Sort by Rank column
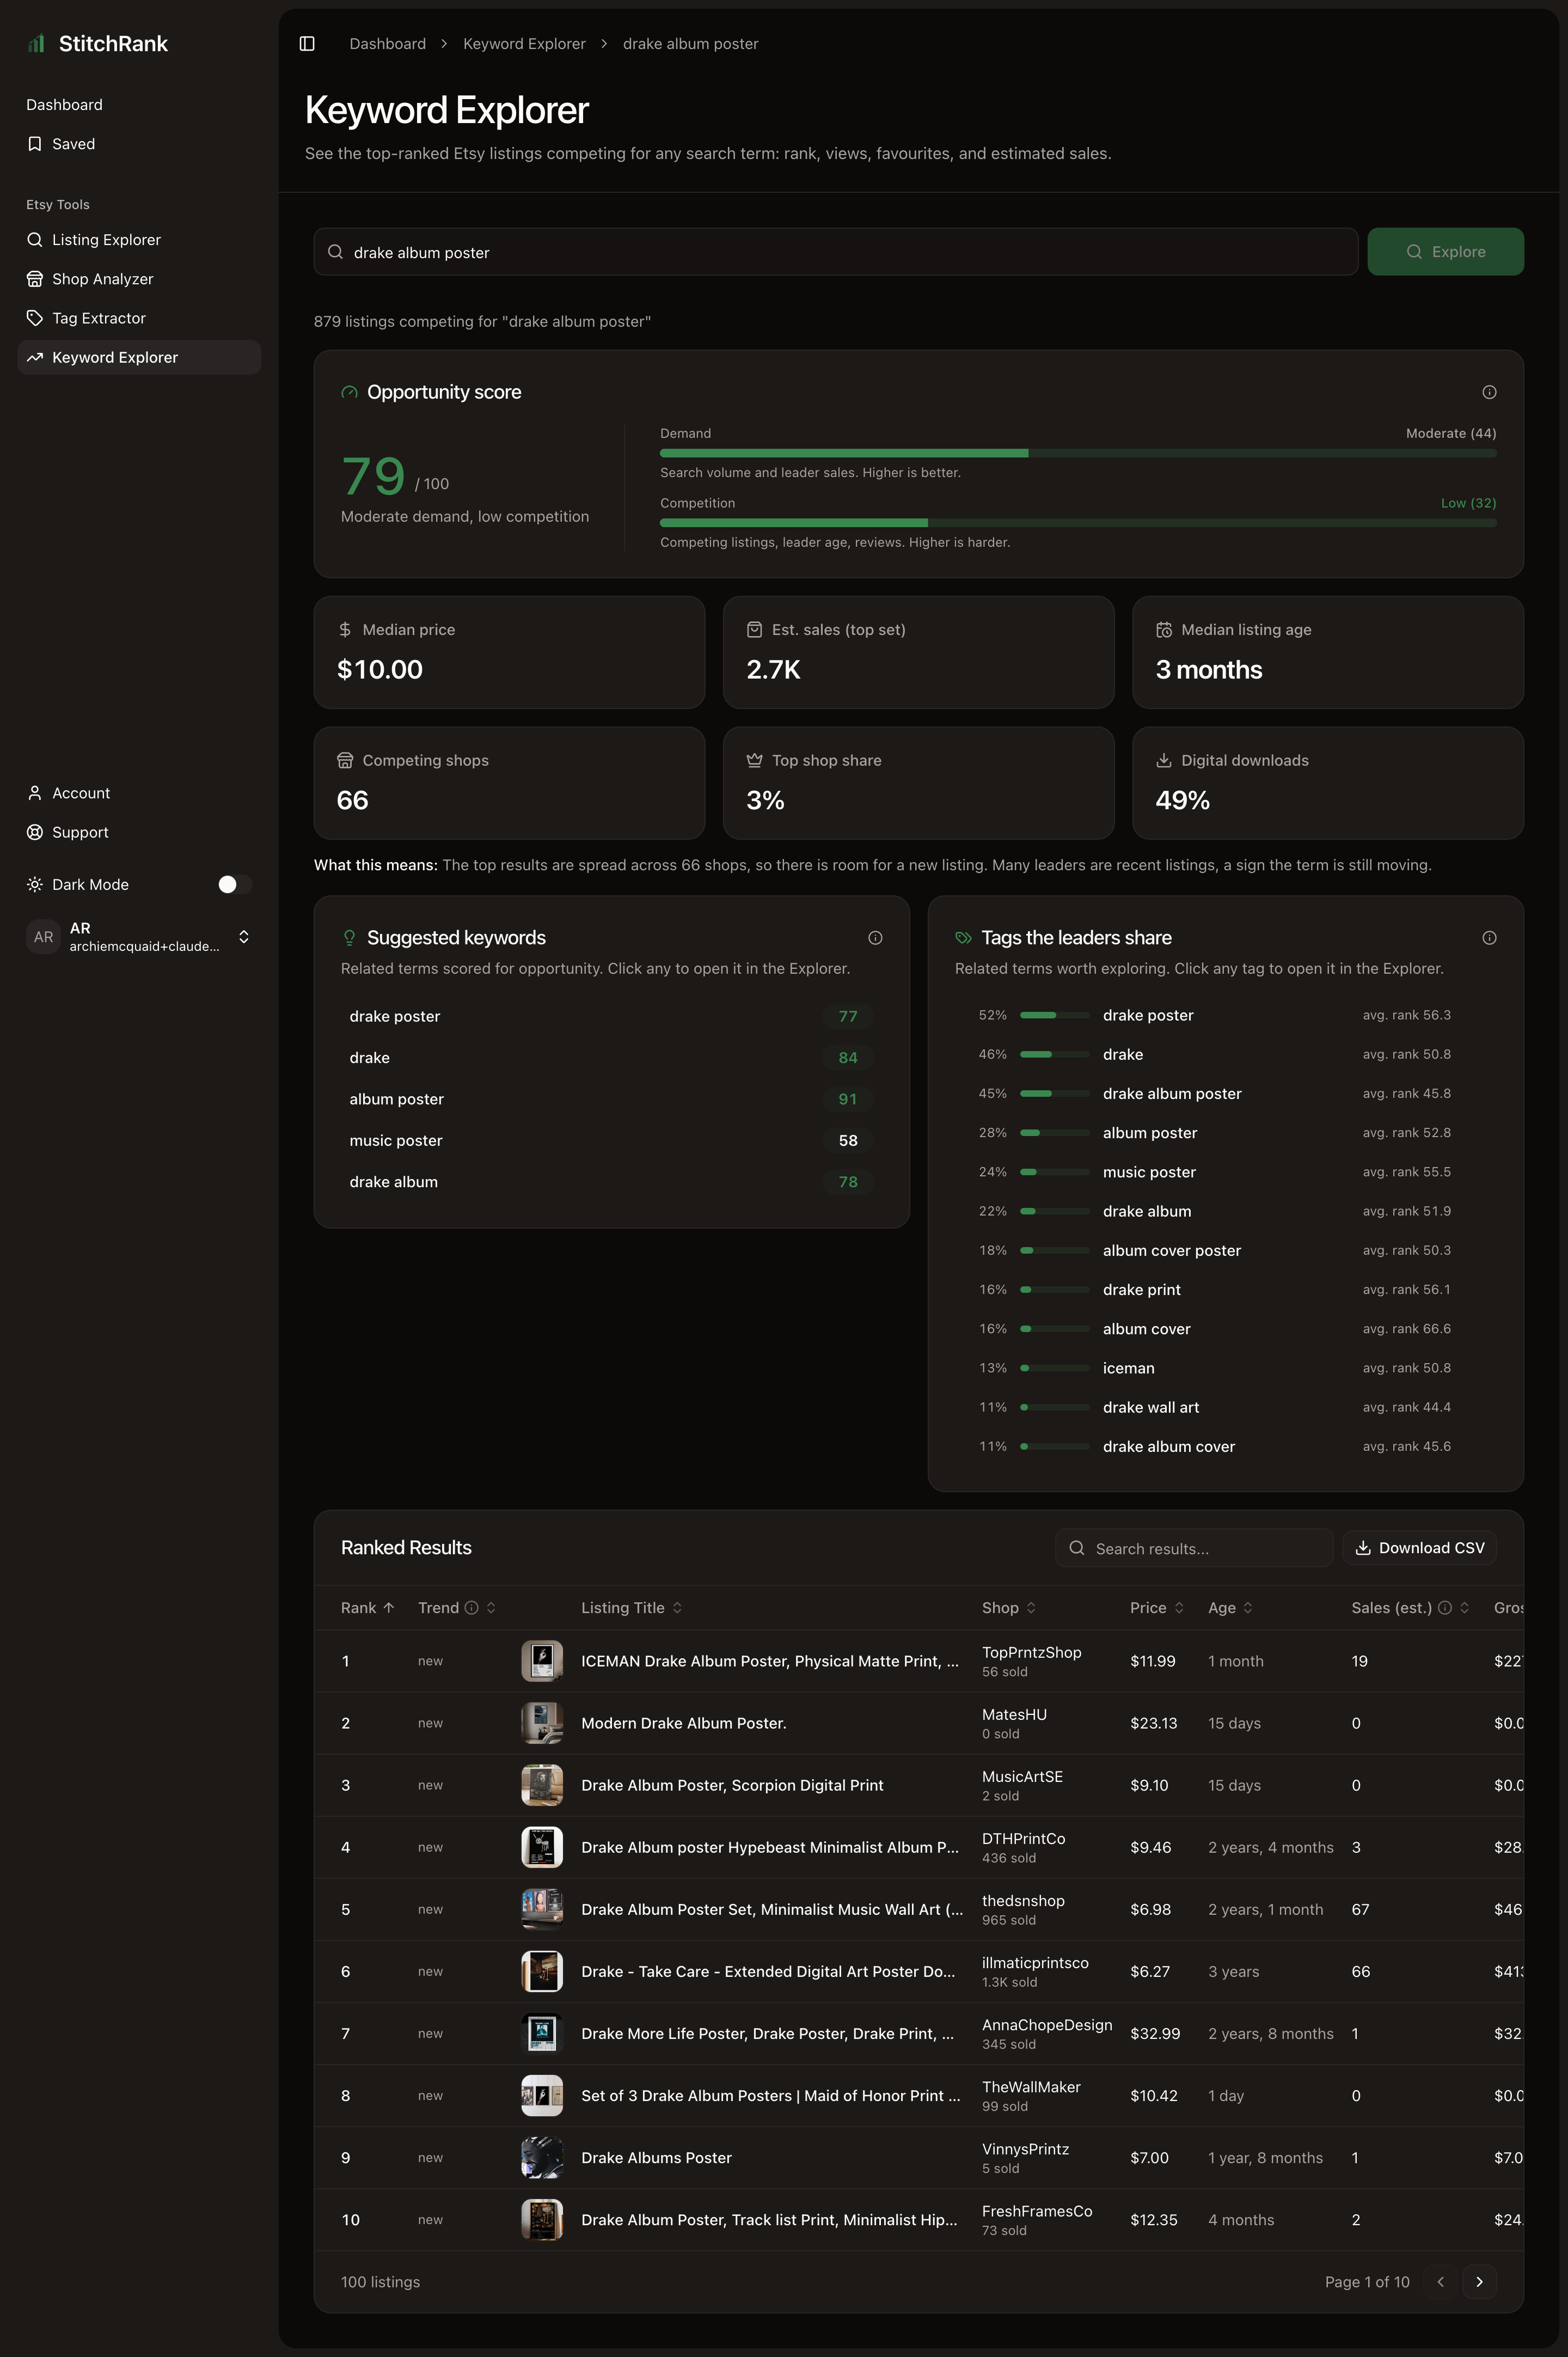 pos(367,1608)
